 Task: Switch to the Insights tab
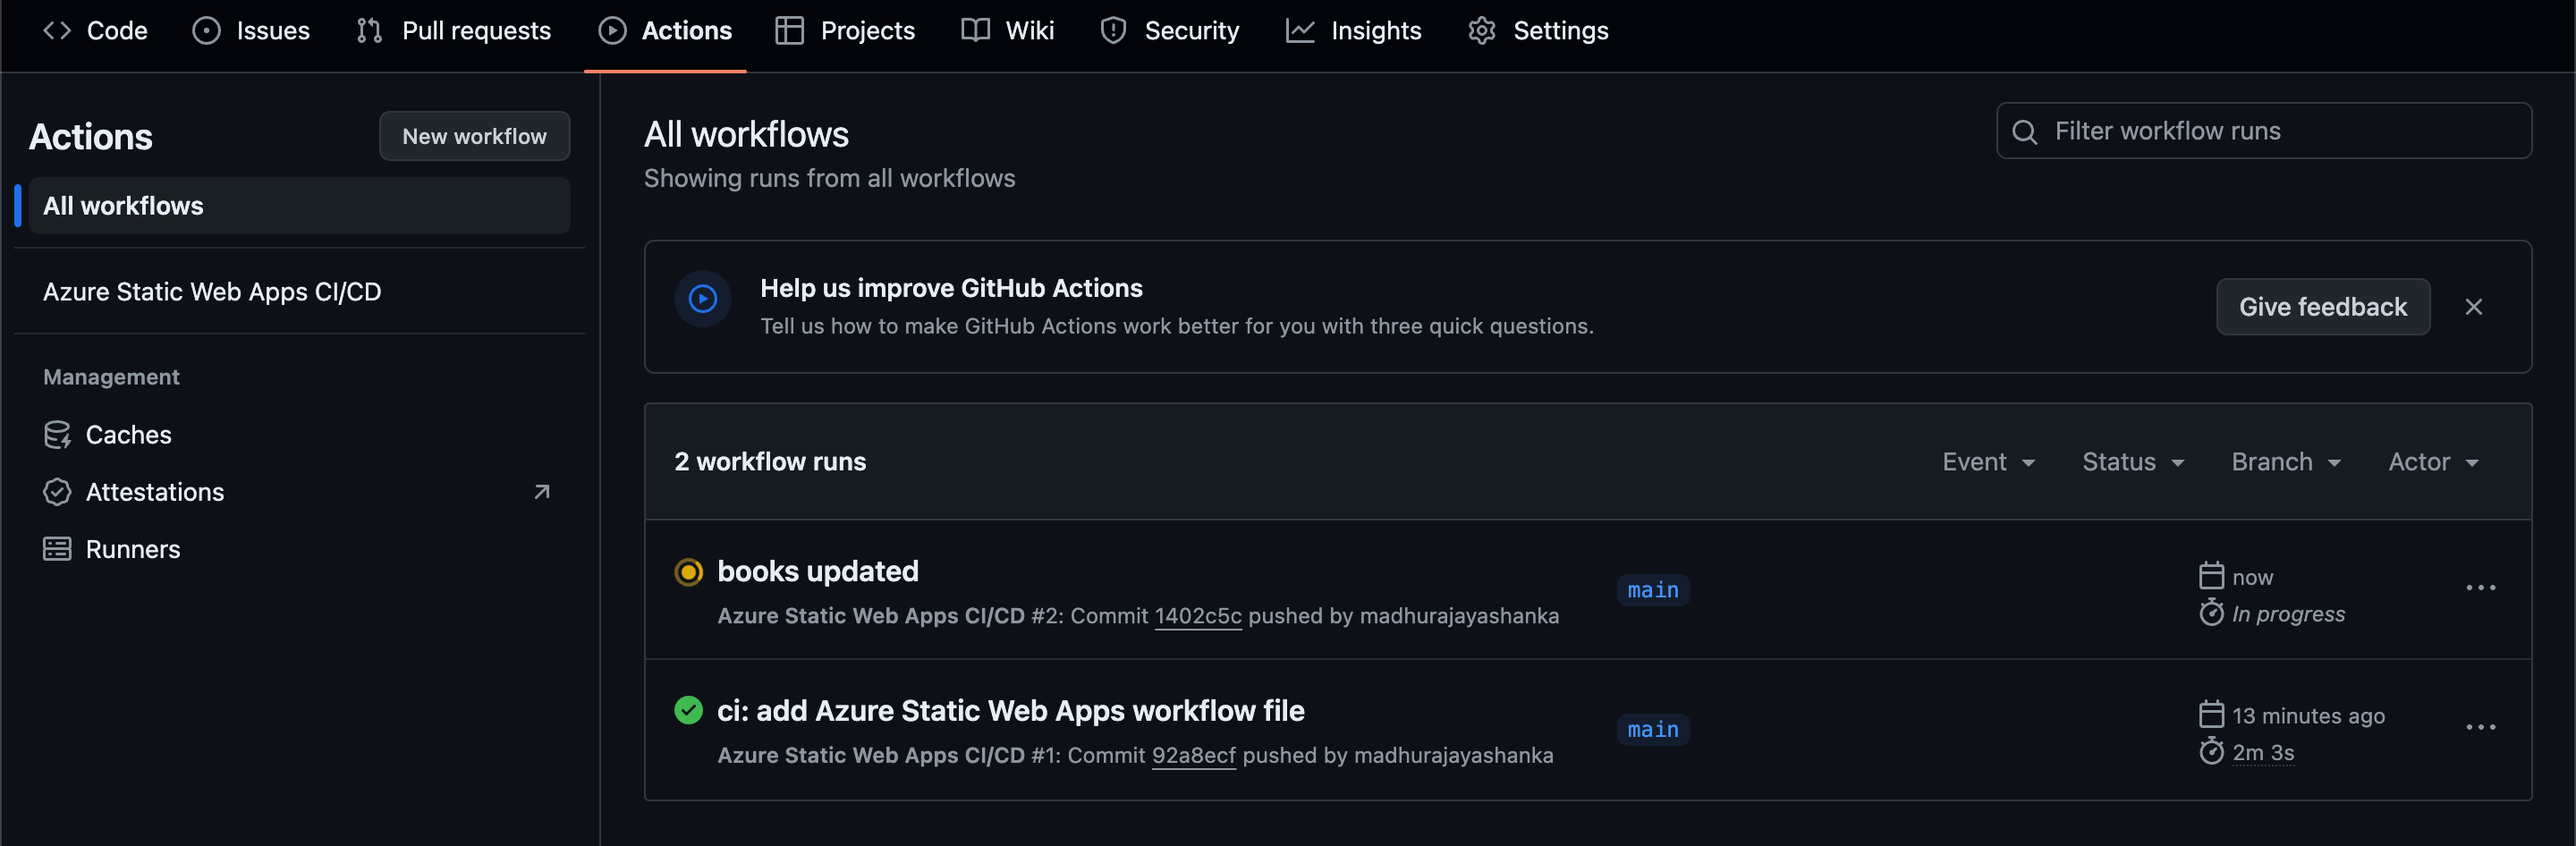1353,31
